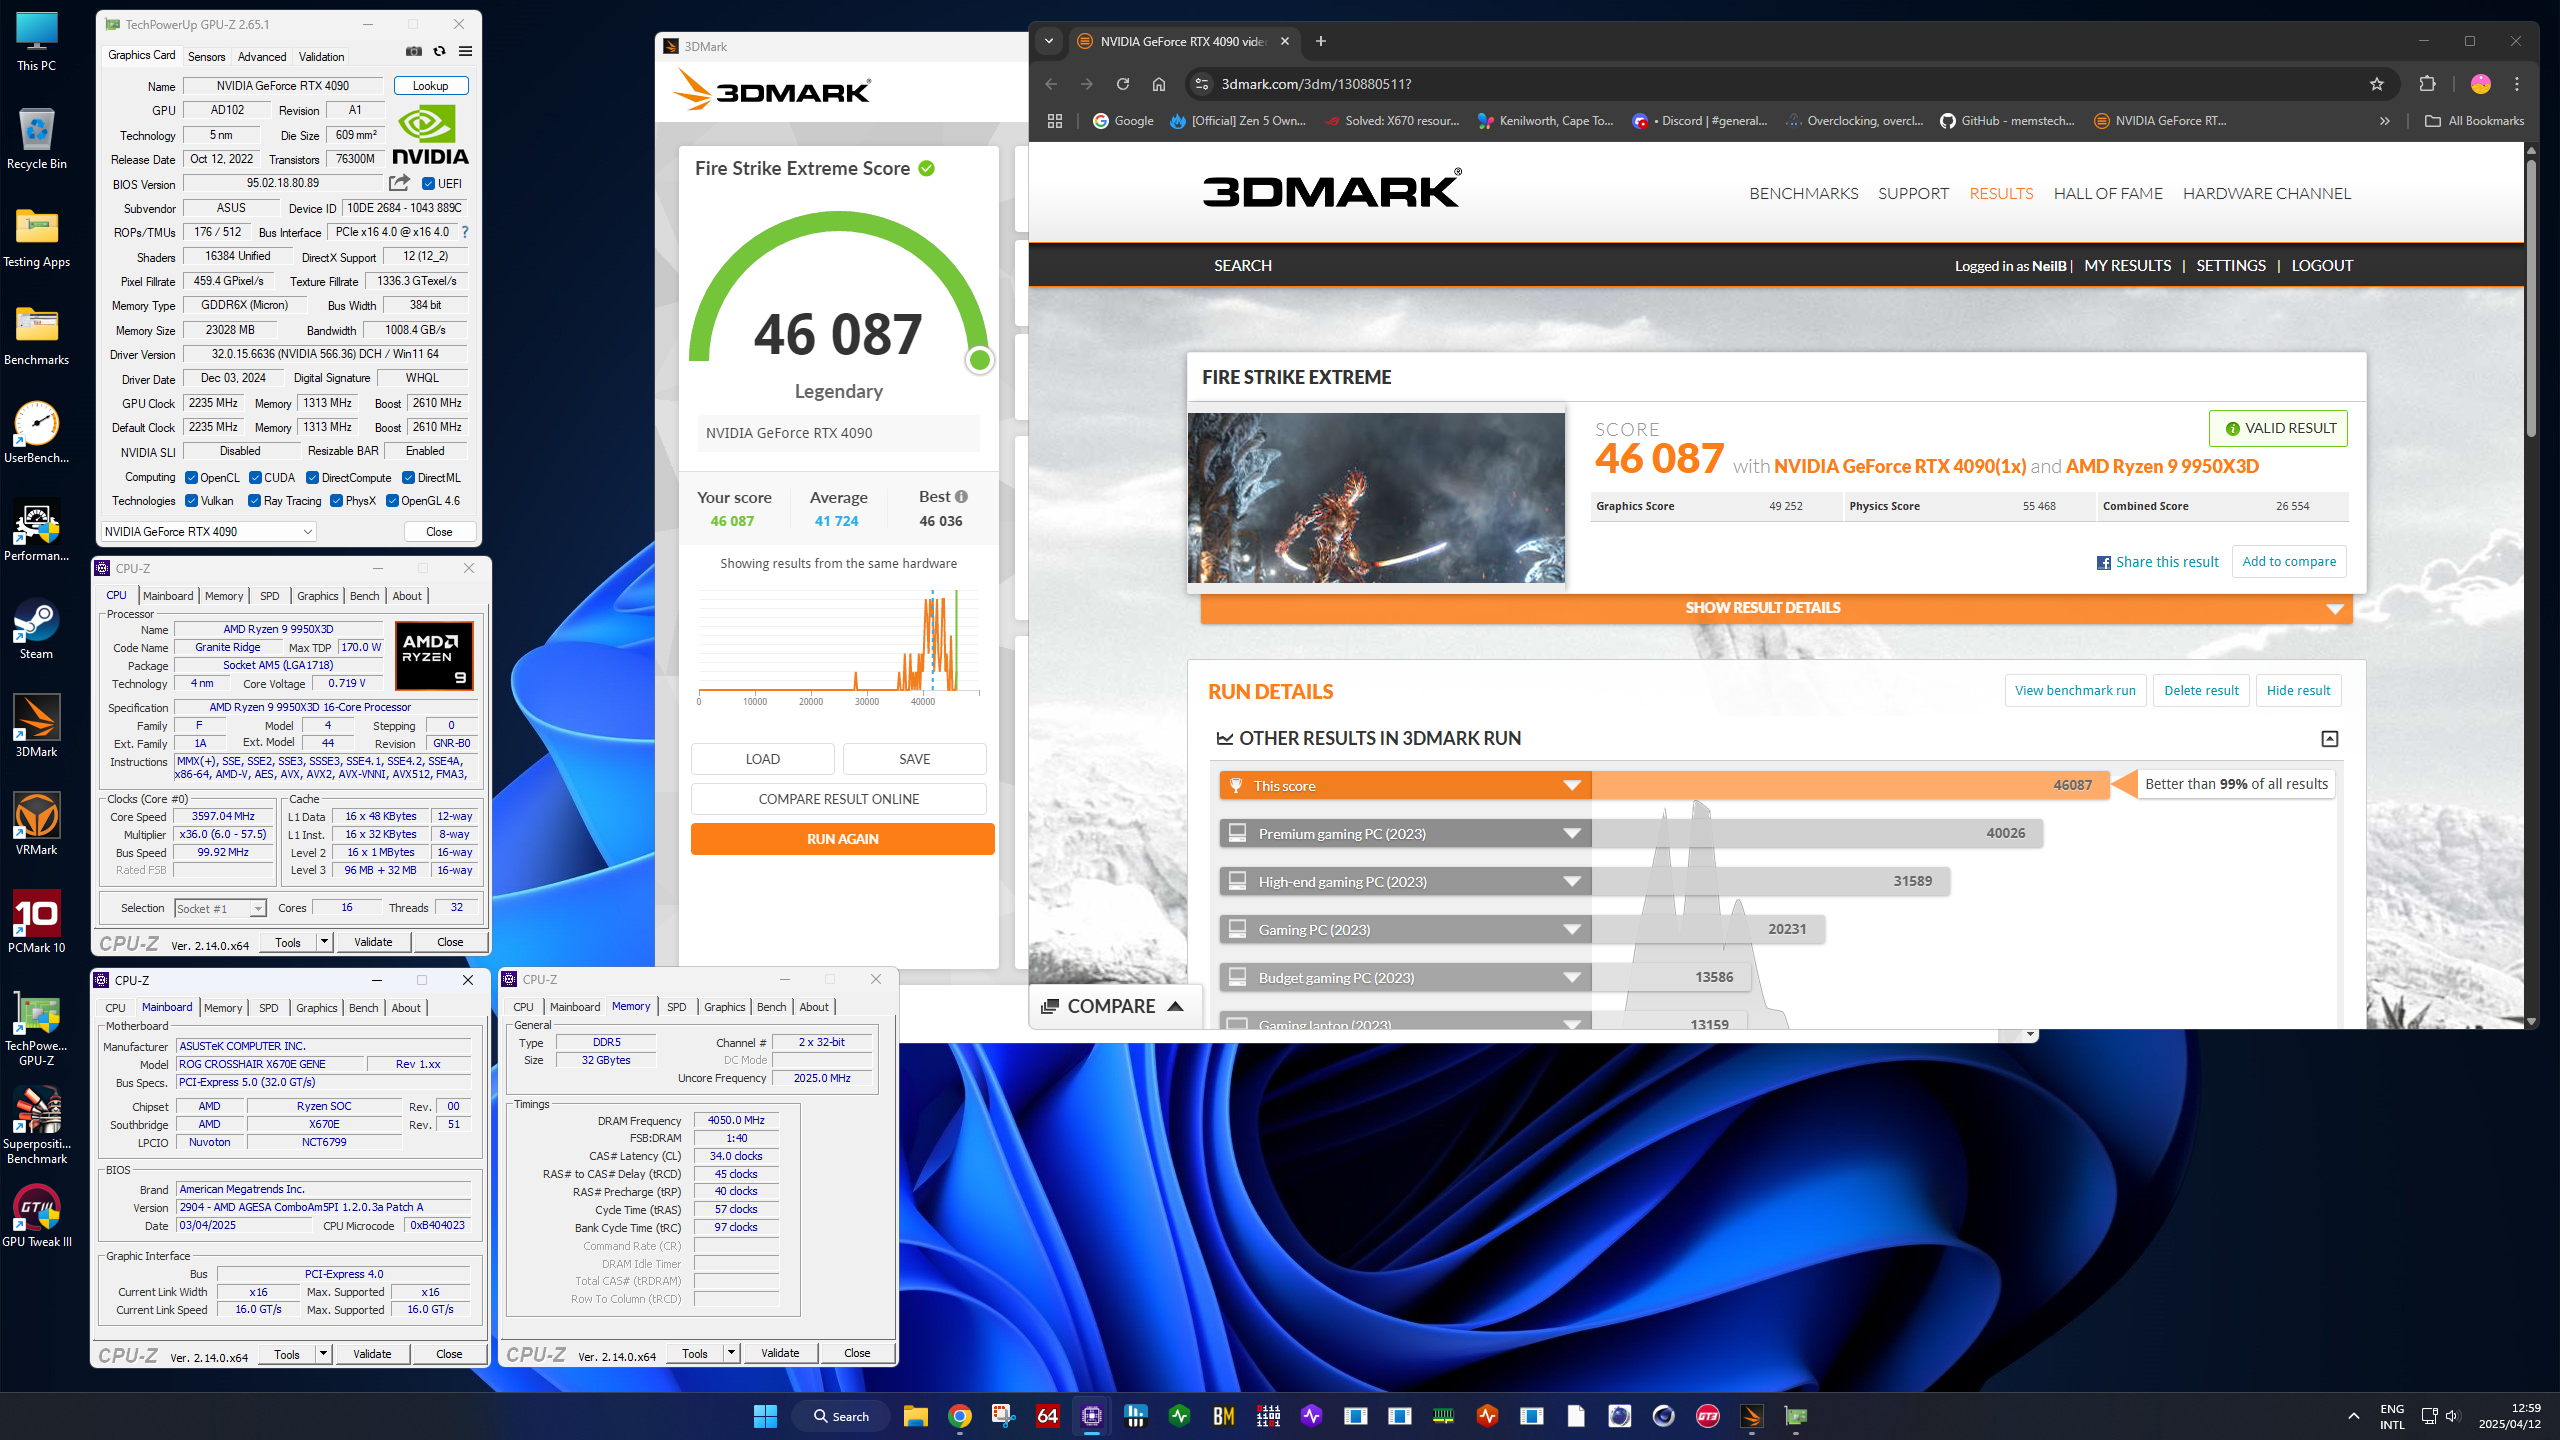This screenshot has width=2560, height=1440.
Task: Open the browser extensions puzzle icon
Action: (x=2427, y=84)
